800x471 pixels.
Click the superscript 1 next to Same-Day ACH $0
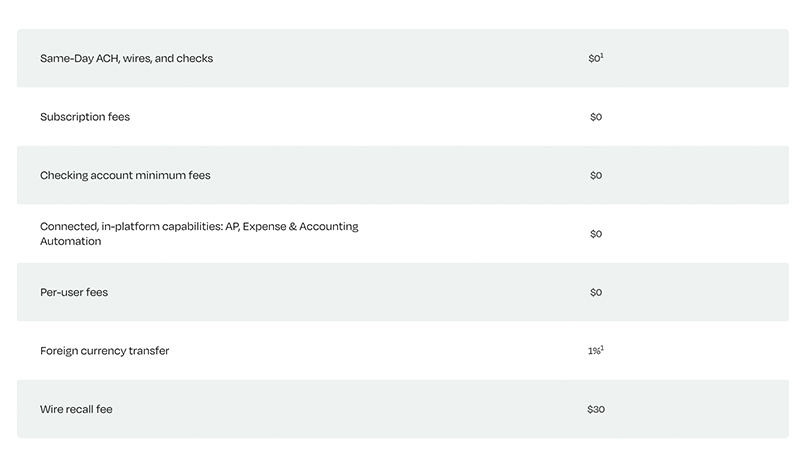pyautogui.click(x=602, y=55)
